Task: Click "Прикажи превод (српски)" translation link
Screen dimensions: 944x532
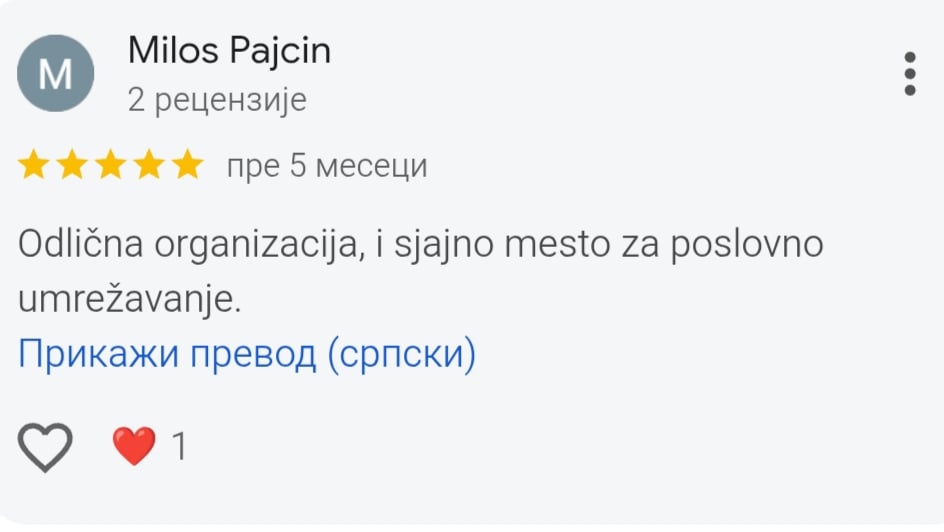Action: 246,354
